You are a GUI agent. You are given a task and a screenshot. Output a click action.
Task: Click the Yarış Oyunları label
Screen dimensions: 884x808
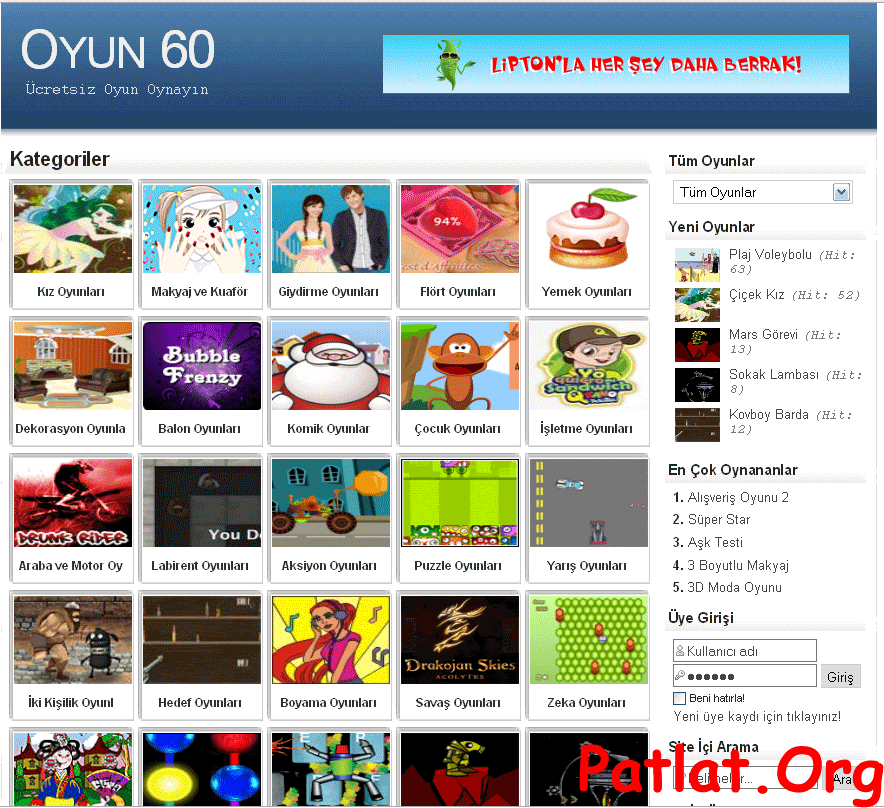[586, 566]
